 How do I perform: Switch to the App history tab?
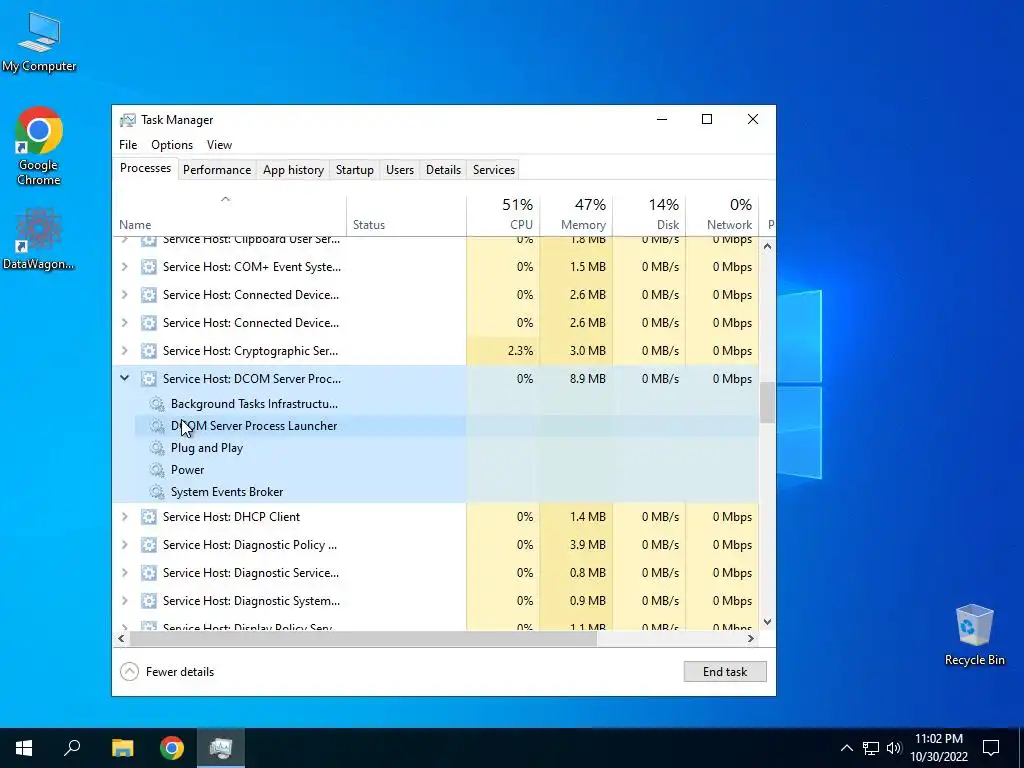pos(293,170)
